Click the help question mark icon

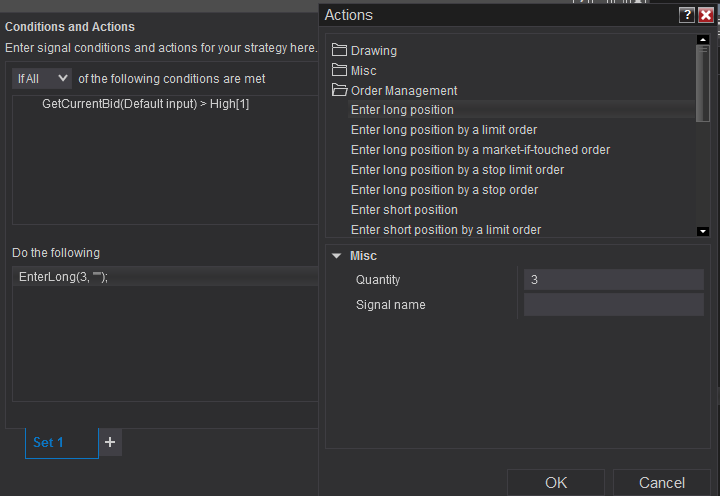(x=686, y=15)
